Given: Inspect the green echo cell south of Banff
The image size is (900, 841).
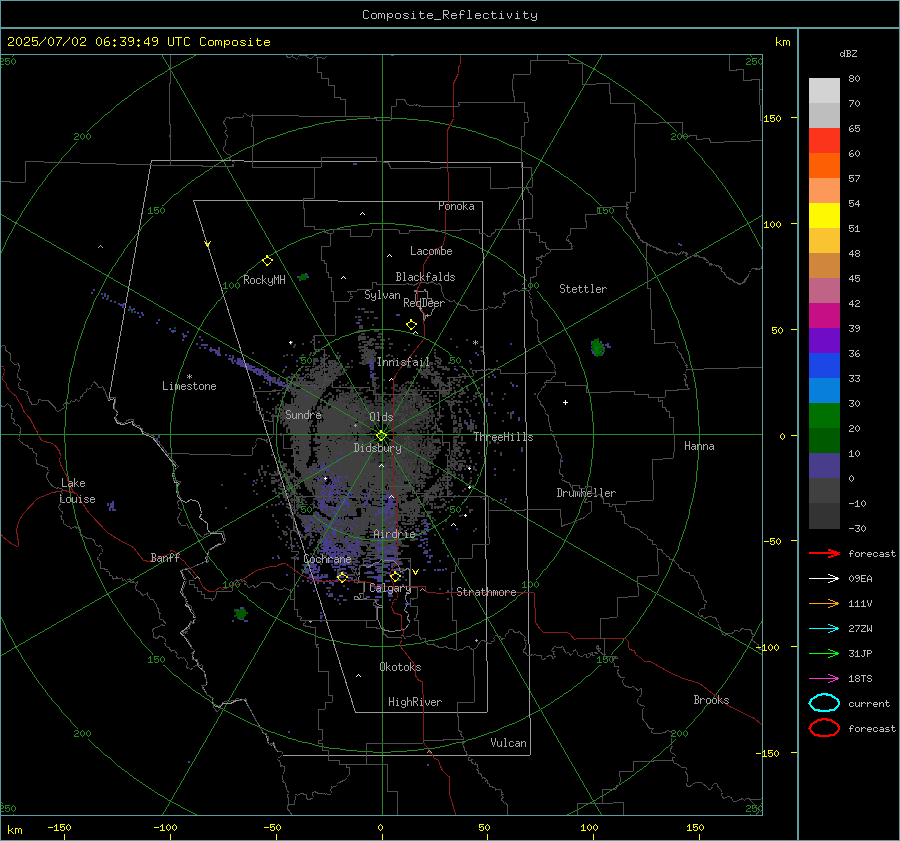Looking at the screenshot, I should [241, 614].
